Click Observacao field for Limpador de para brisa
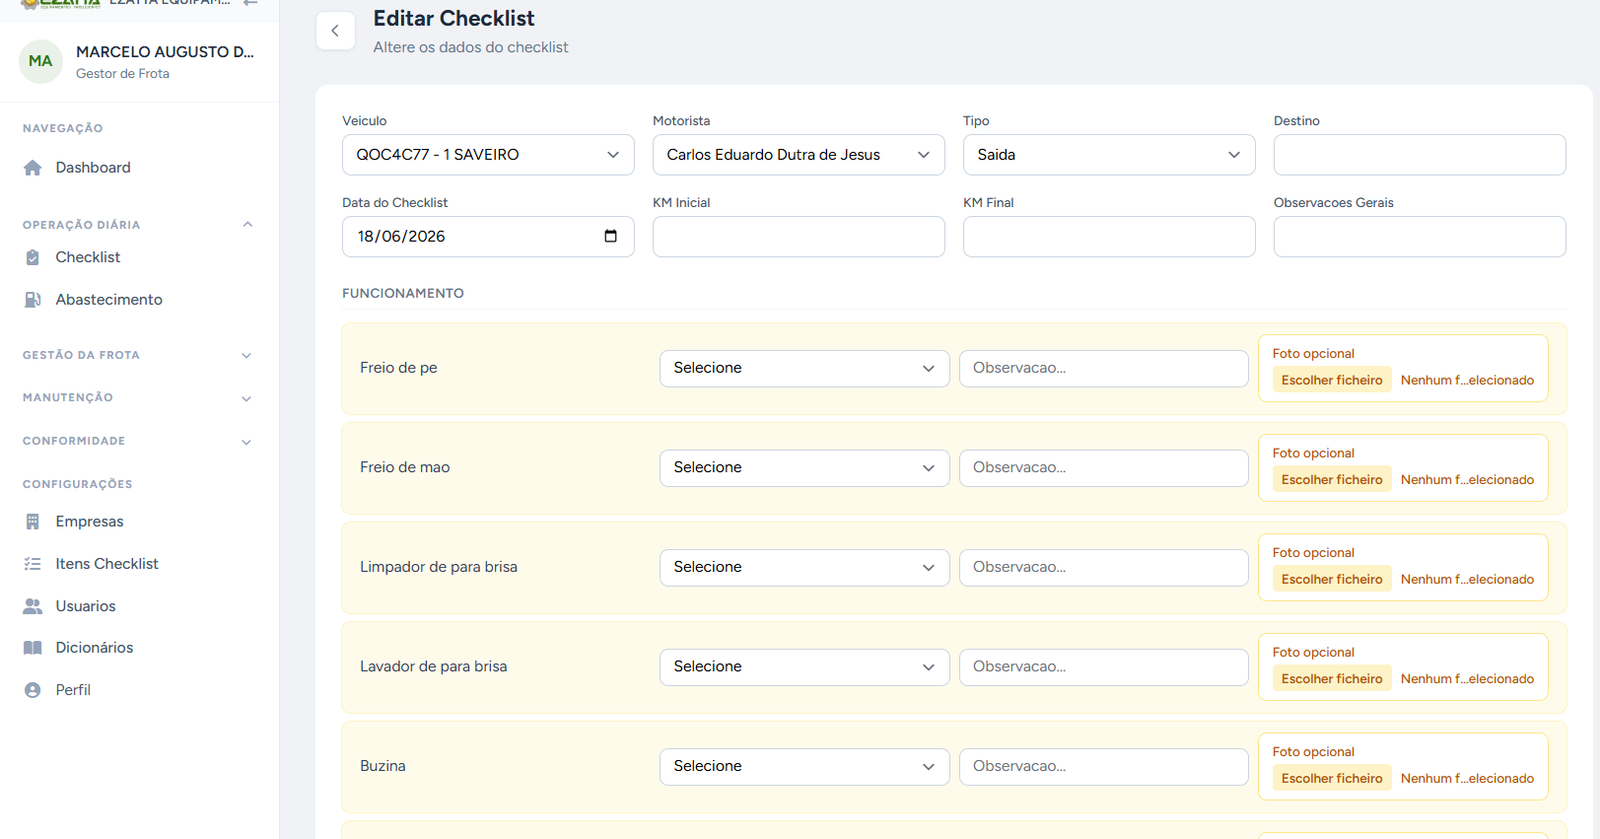 1104,567
